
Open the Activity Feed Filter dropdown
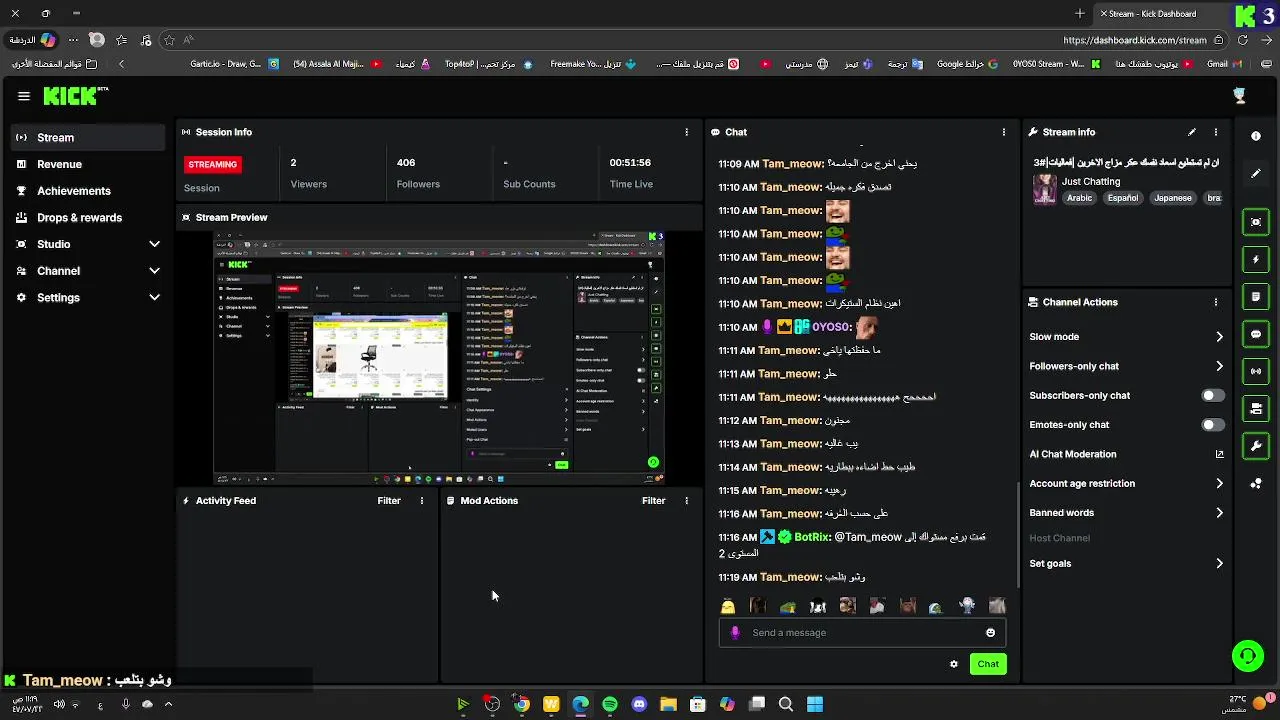pos(389,501)
